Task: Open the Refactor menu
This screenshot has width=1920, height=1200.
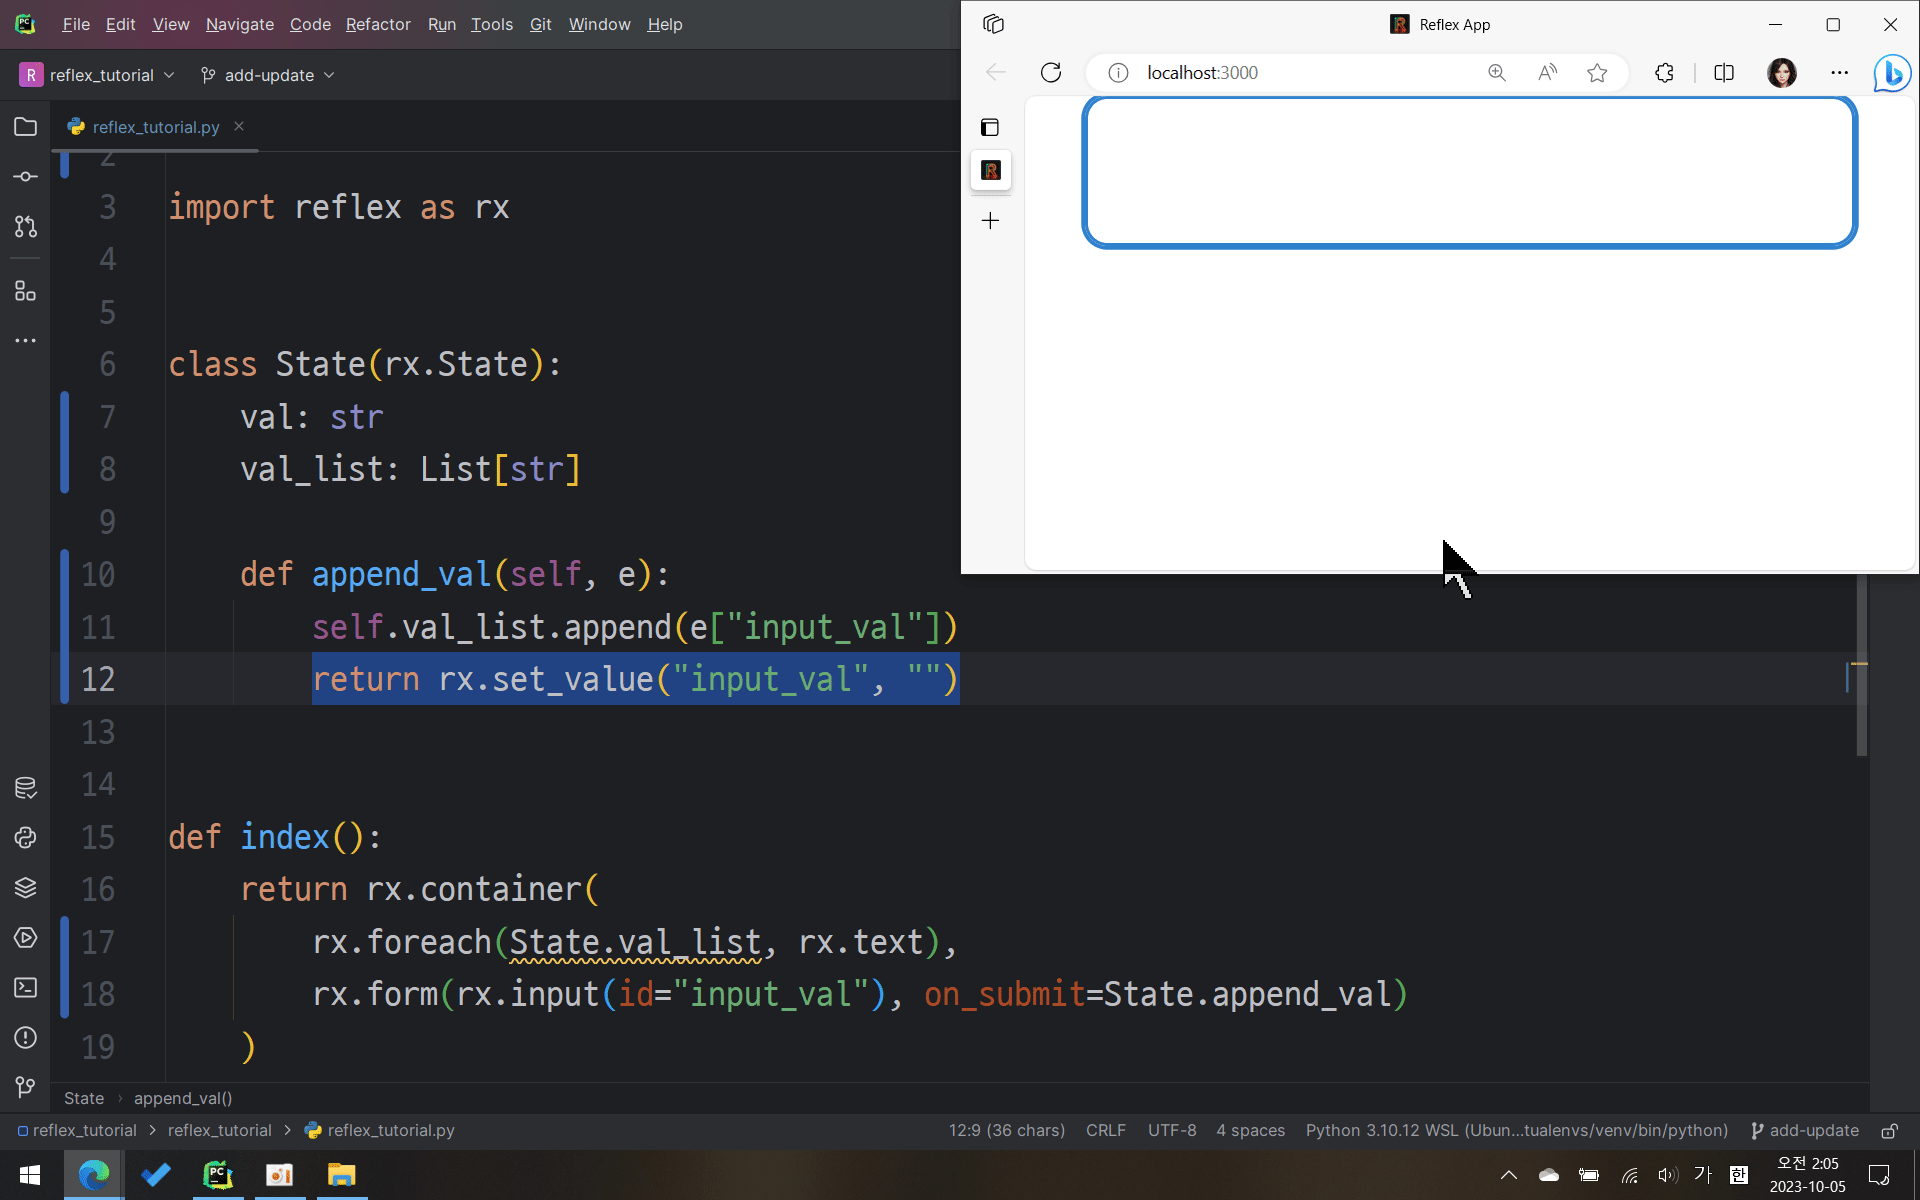Action: pos(378,24)
